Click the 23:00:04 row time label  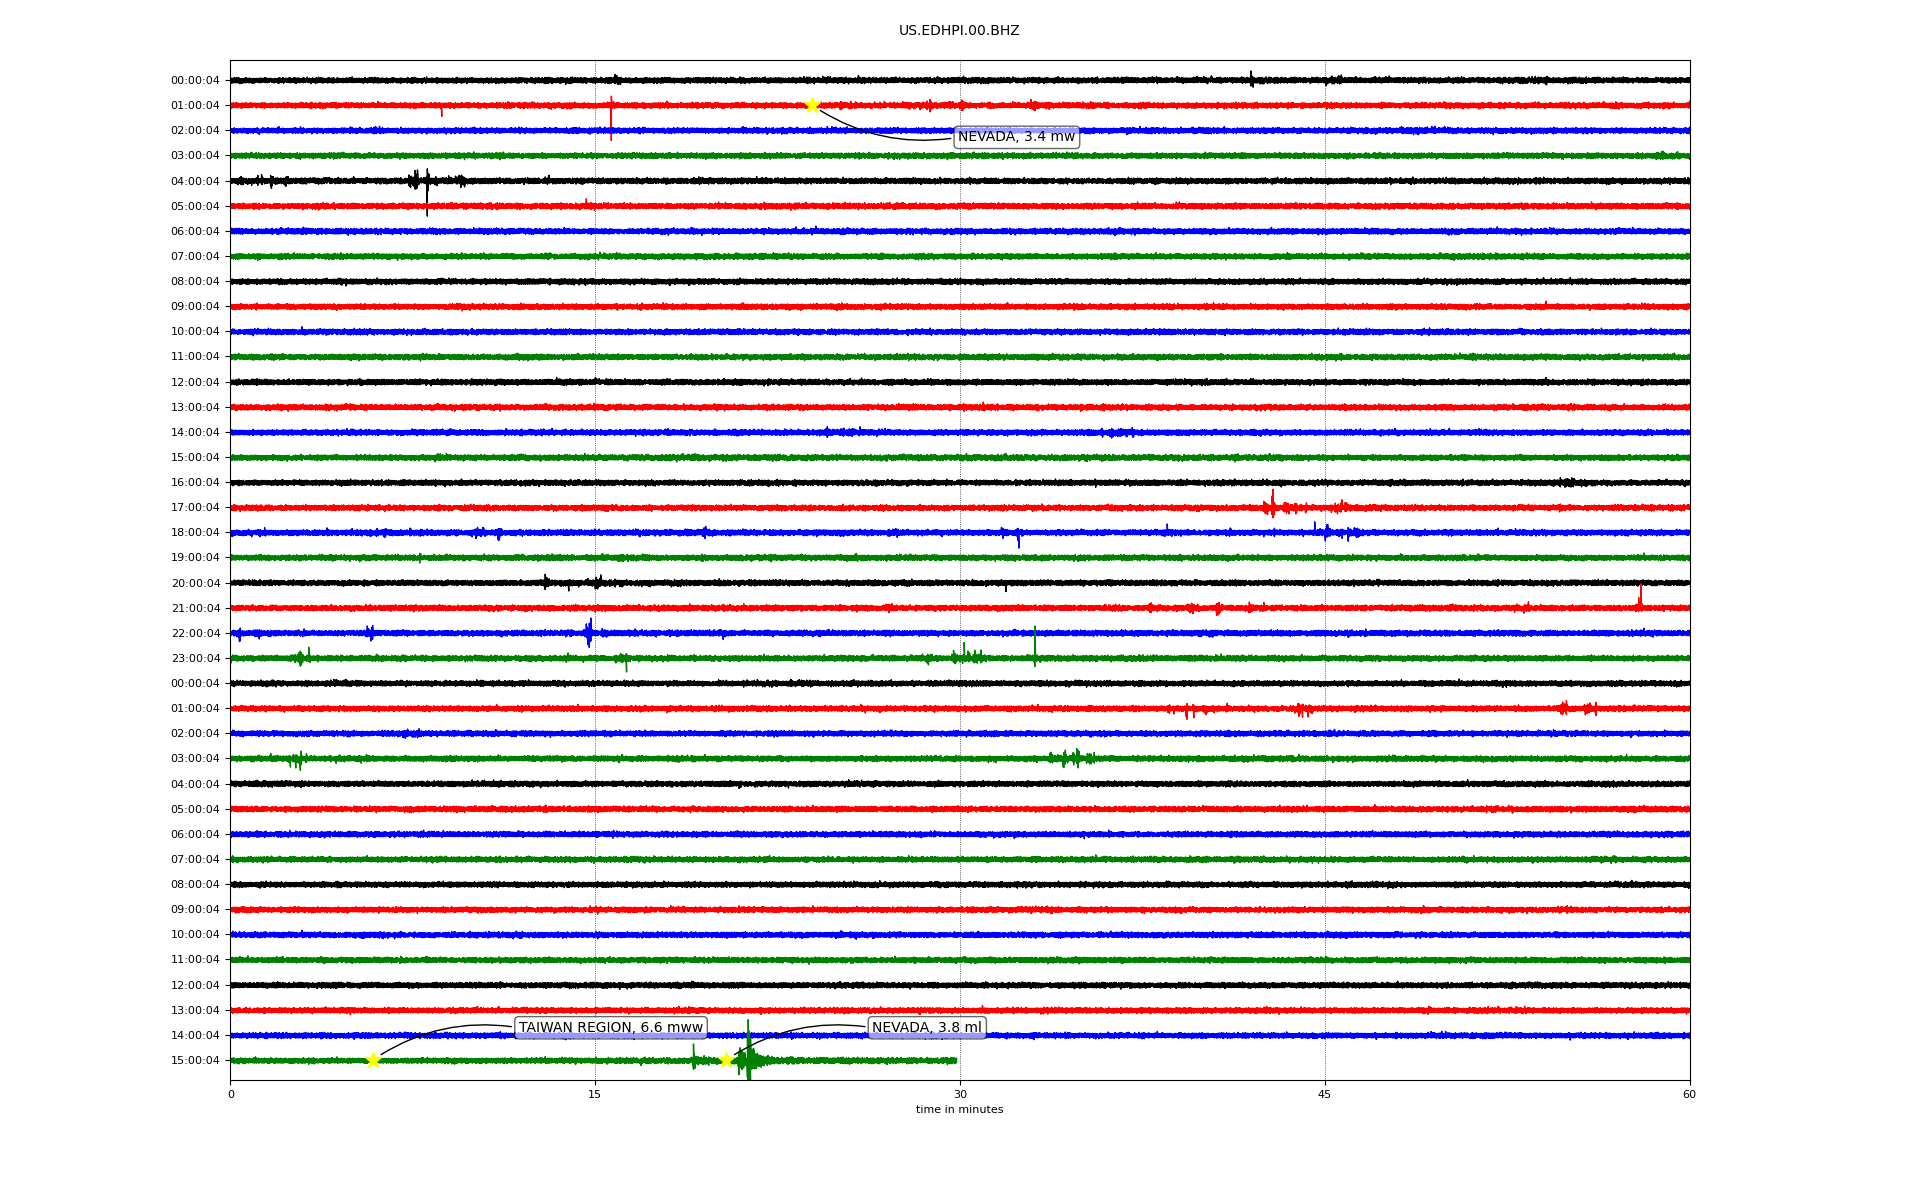(x=195, y=659)
